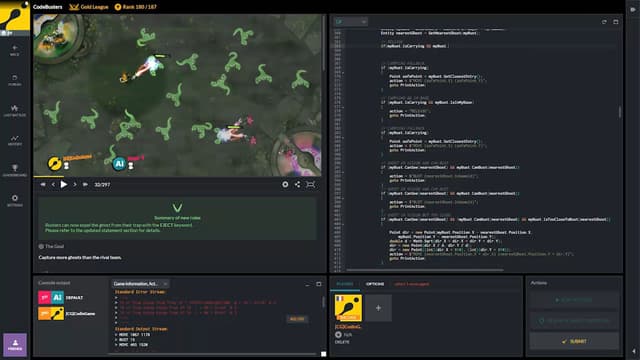Image resolution: width=640 pixels, height=360 pixels.
Task: Open the viewer settings gear icon
Action: (x=285, y=184)
